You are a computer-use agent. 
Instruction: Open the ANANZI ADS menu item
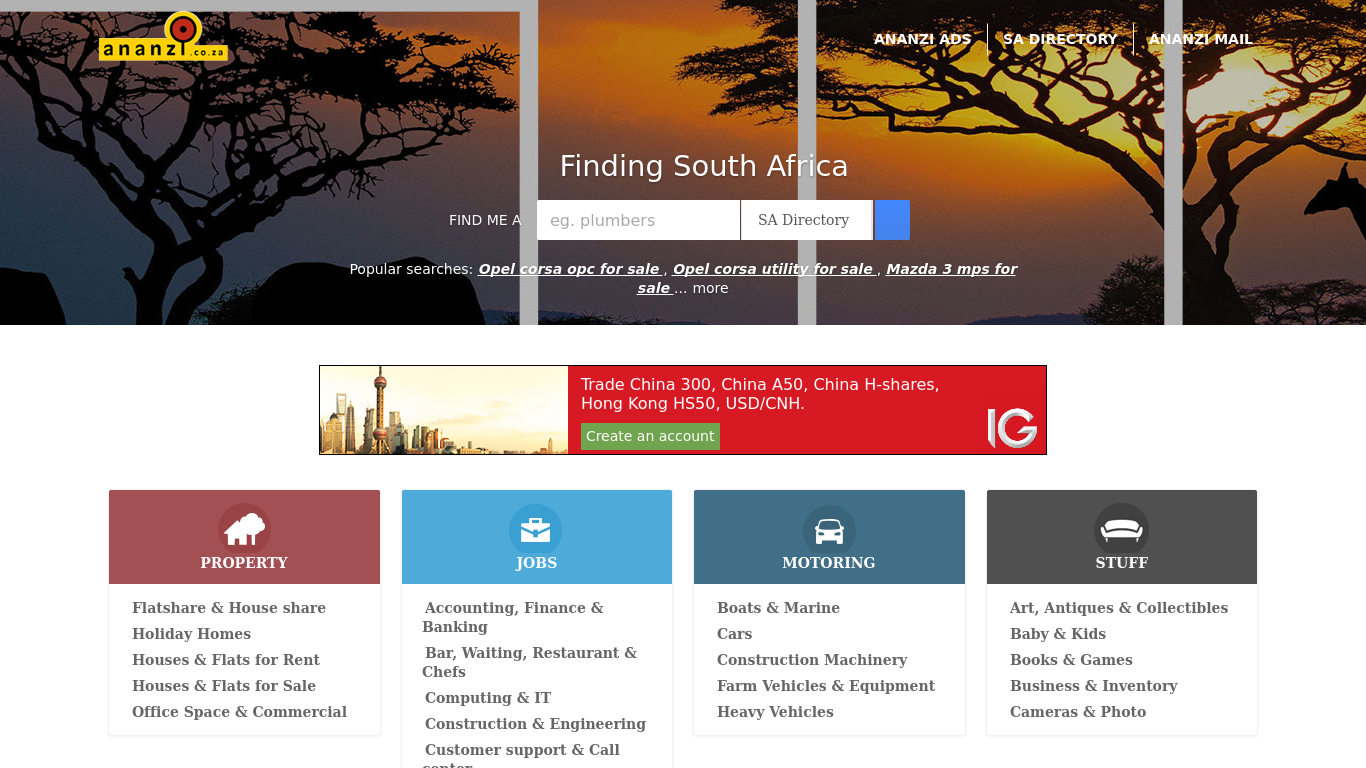922,39
